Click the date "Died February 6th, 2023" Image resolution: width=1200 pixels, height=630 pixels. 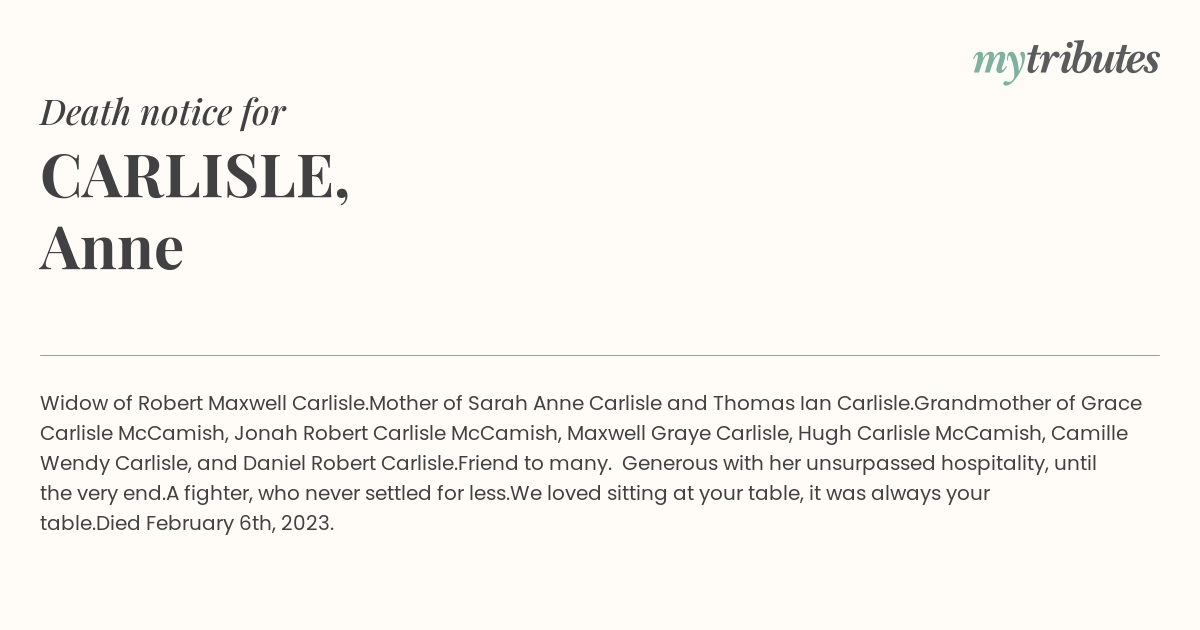[x=214, y=523]
